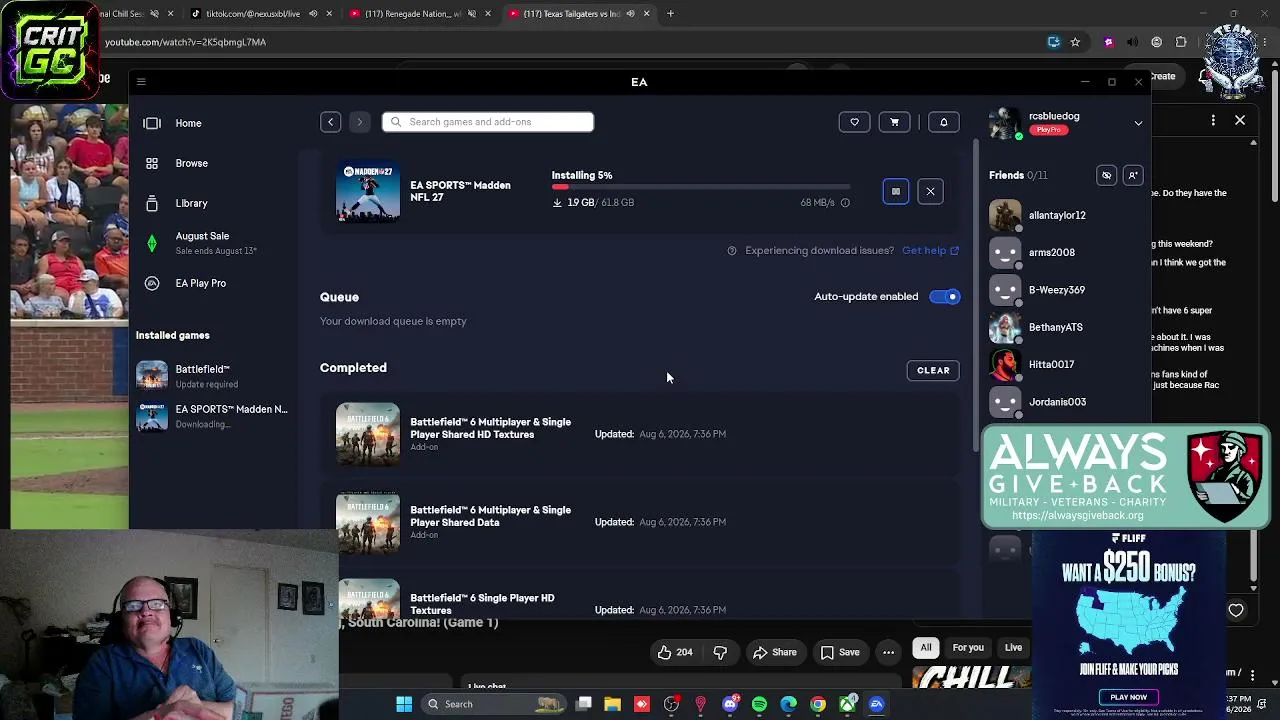The width and height of the screenshot is (1280, 720).
Task: Switch to the Renegade Nation browser tab
Action: (x=406, y=14)
